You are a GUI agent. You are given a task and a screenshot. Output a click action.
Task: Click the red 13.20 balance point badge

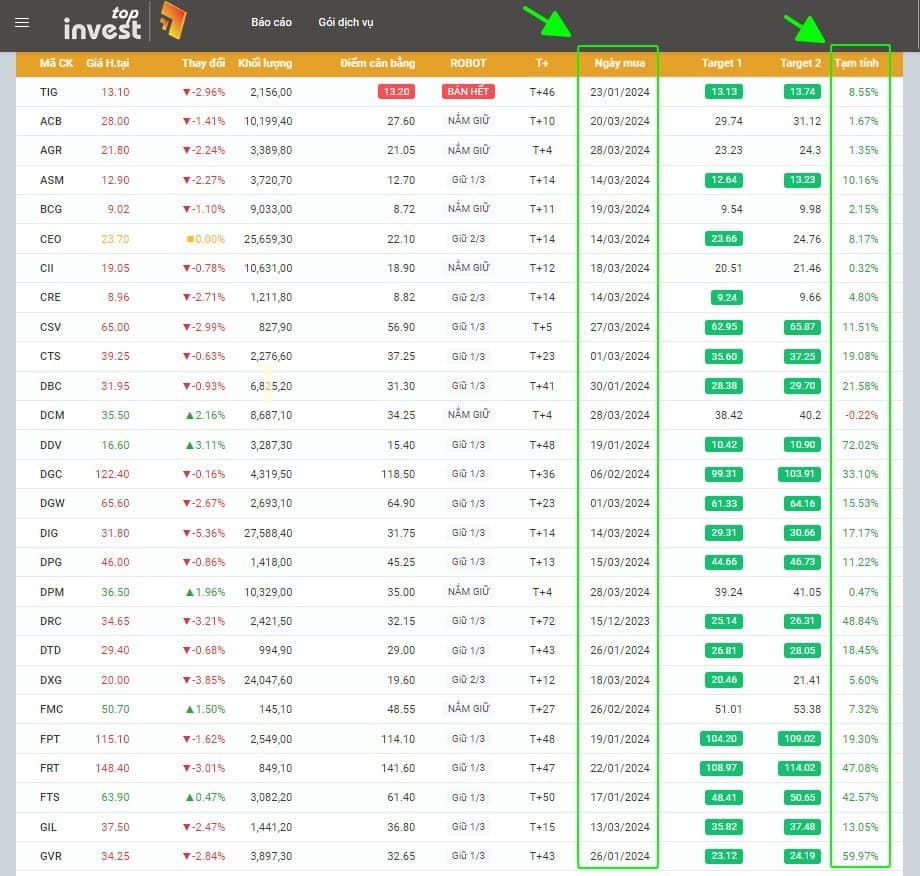[396, 92]
